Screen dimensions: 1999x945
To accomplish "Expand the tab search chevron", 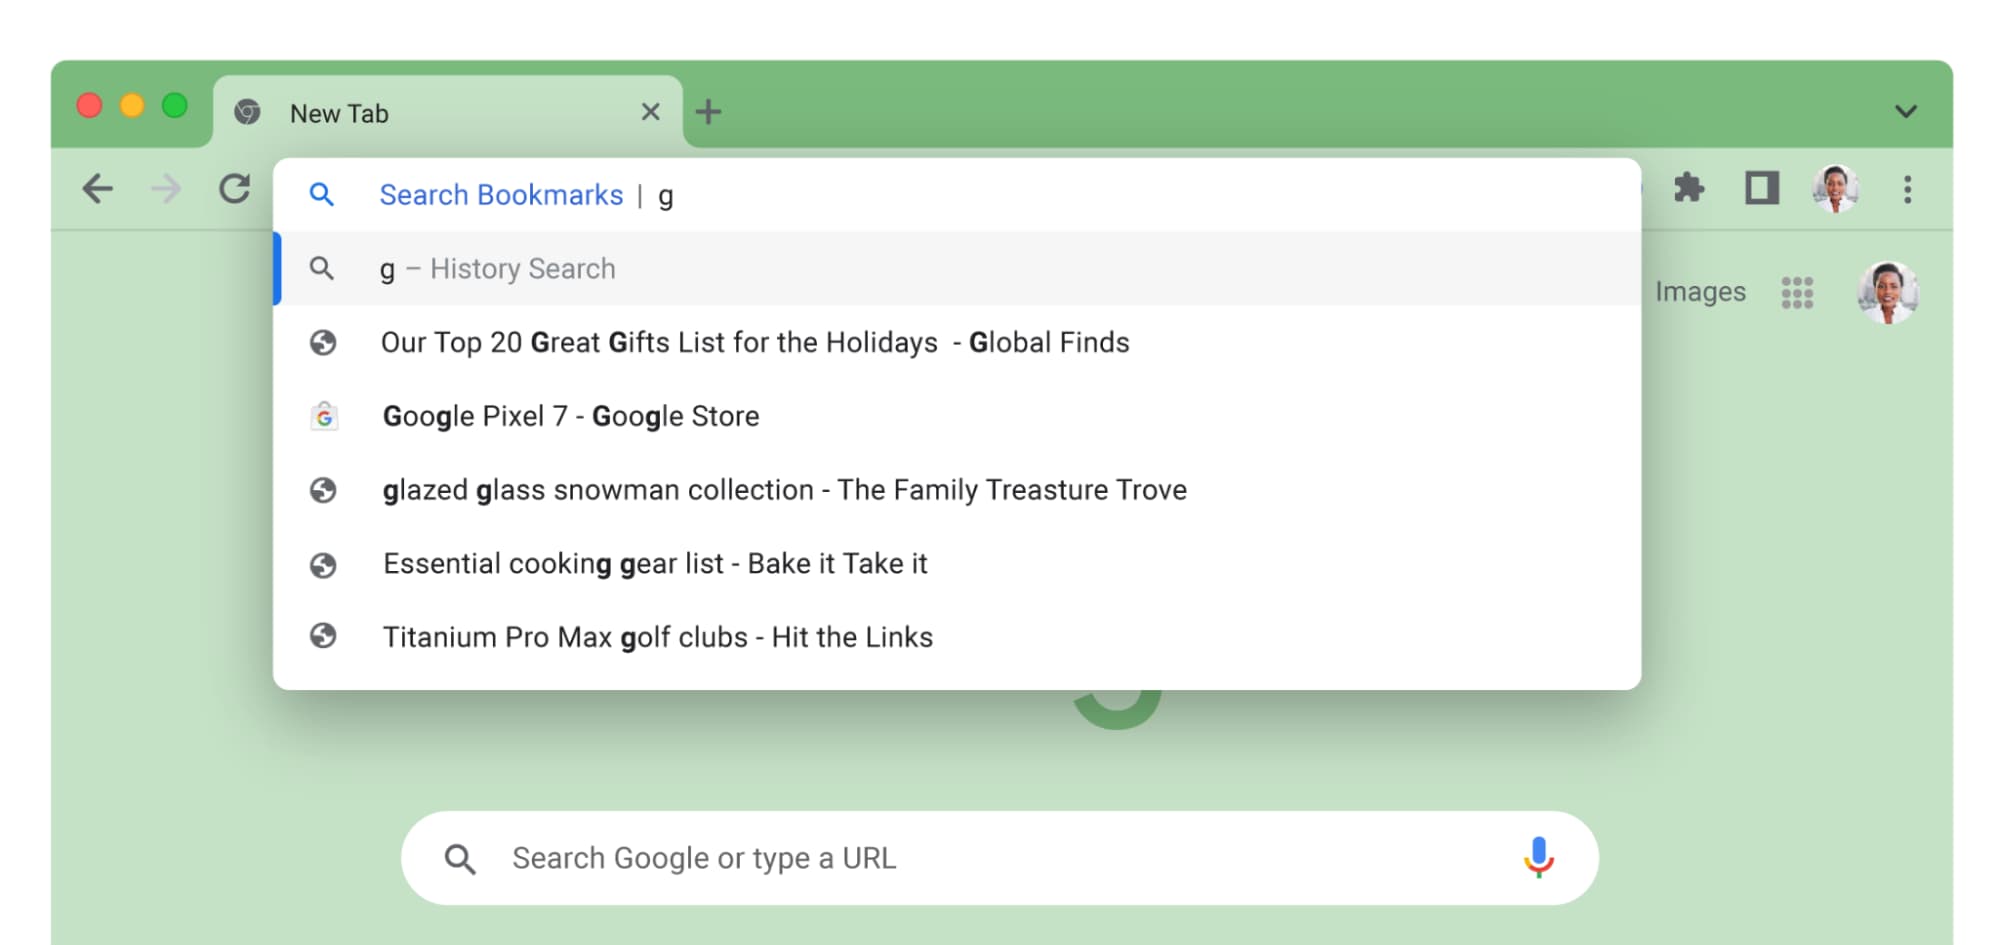I will (1905, 111).
